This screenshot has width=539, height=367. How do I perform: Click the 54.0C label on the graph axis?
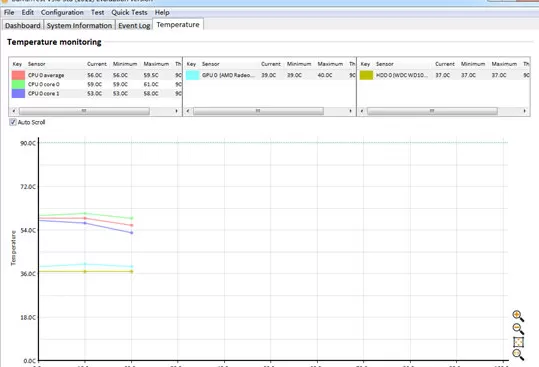click(28, 230)
